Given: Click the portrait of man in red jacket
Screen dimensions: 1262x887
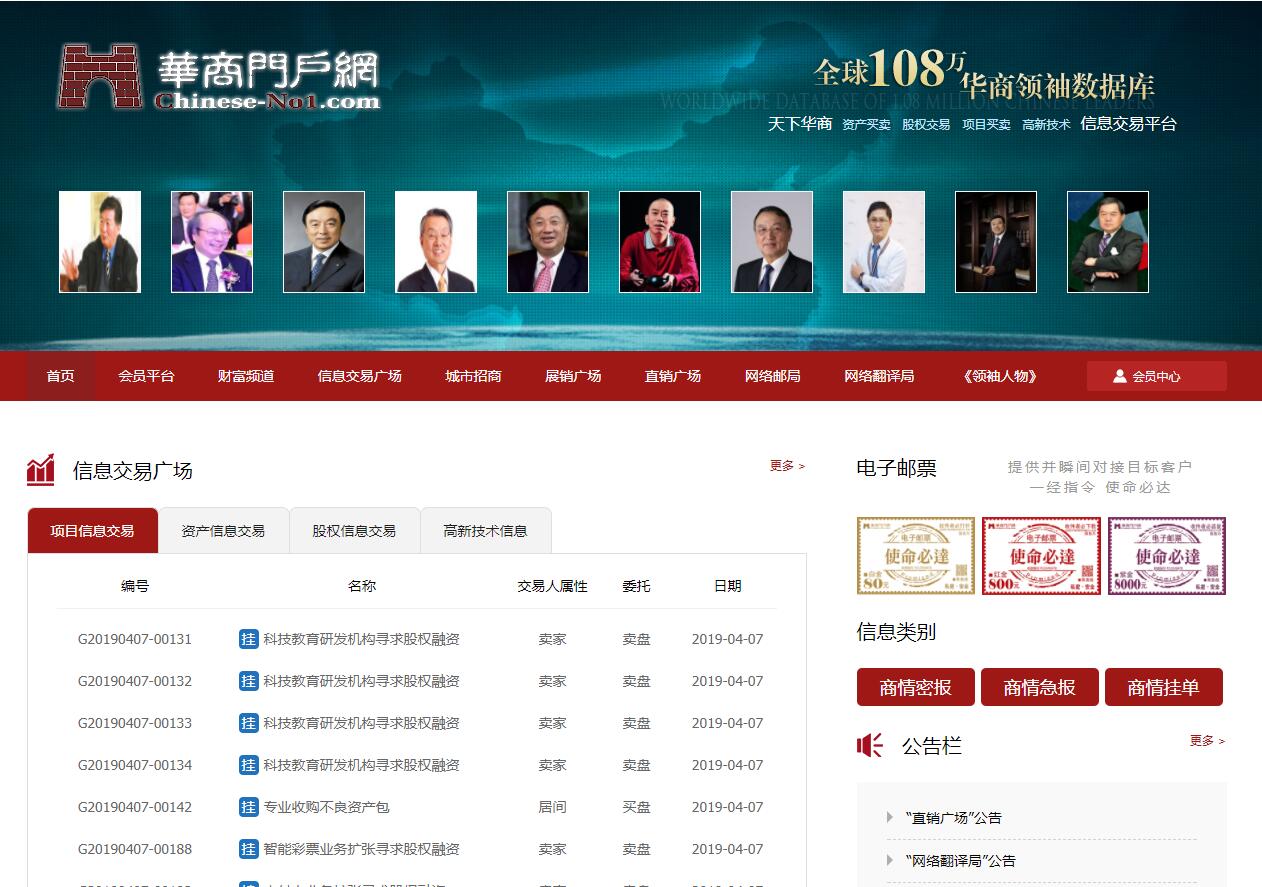Looking at the screenshot, I should click(x=660, y=242).
